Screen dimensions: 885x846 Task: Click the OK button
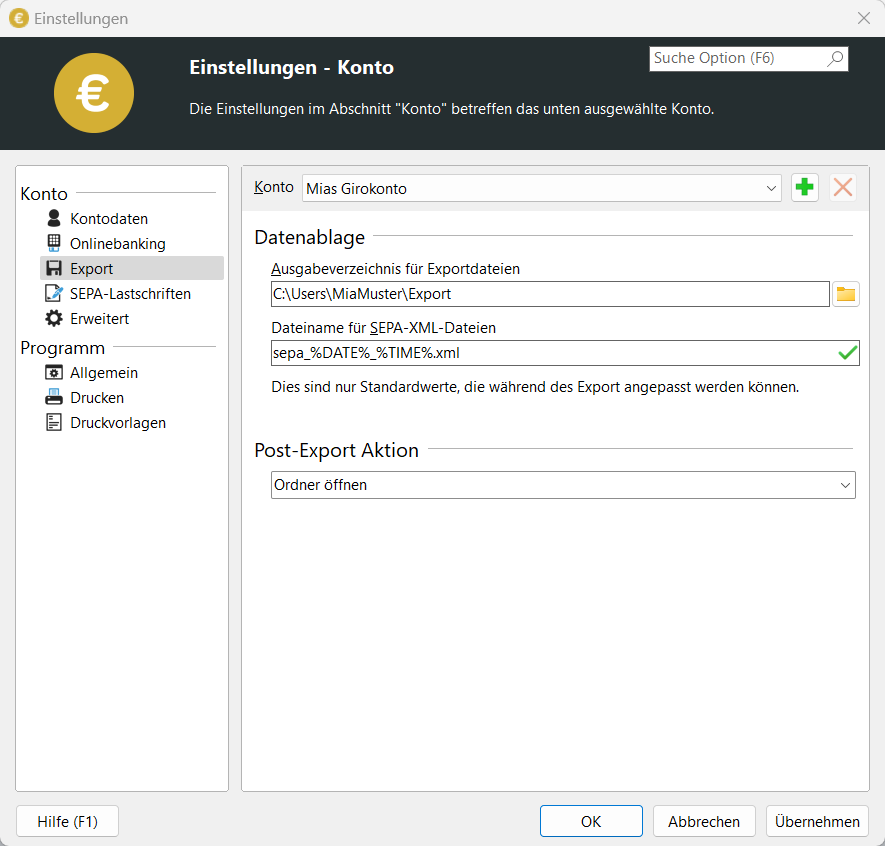591,821
